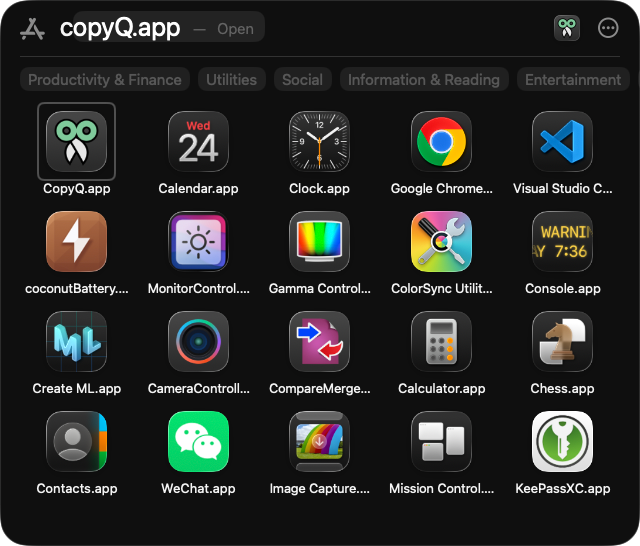640x546 pixels.
Task: Launch Create ML app
Action: (76, 342)
